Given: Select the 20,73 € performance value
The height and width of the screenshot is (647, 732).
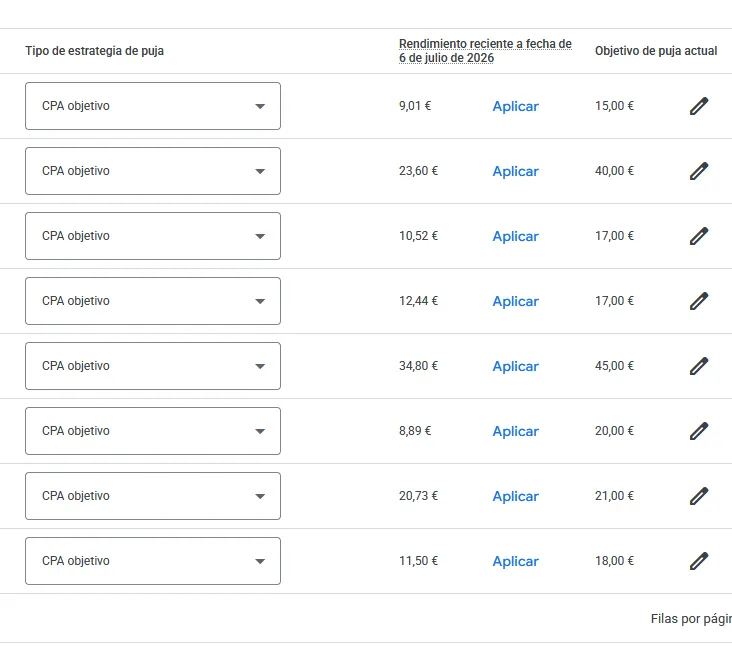Looking at the screenshot, I should tap(418, 496).
